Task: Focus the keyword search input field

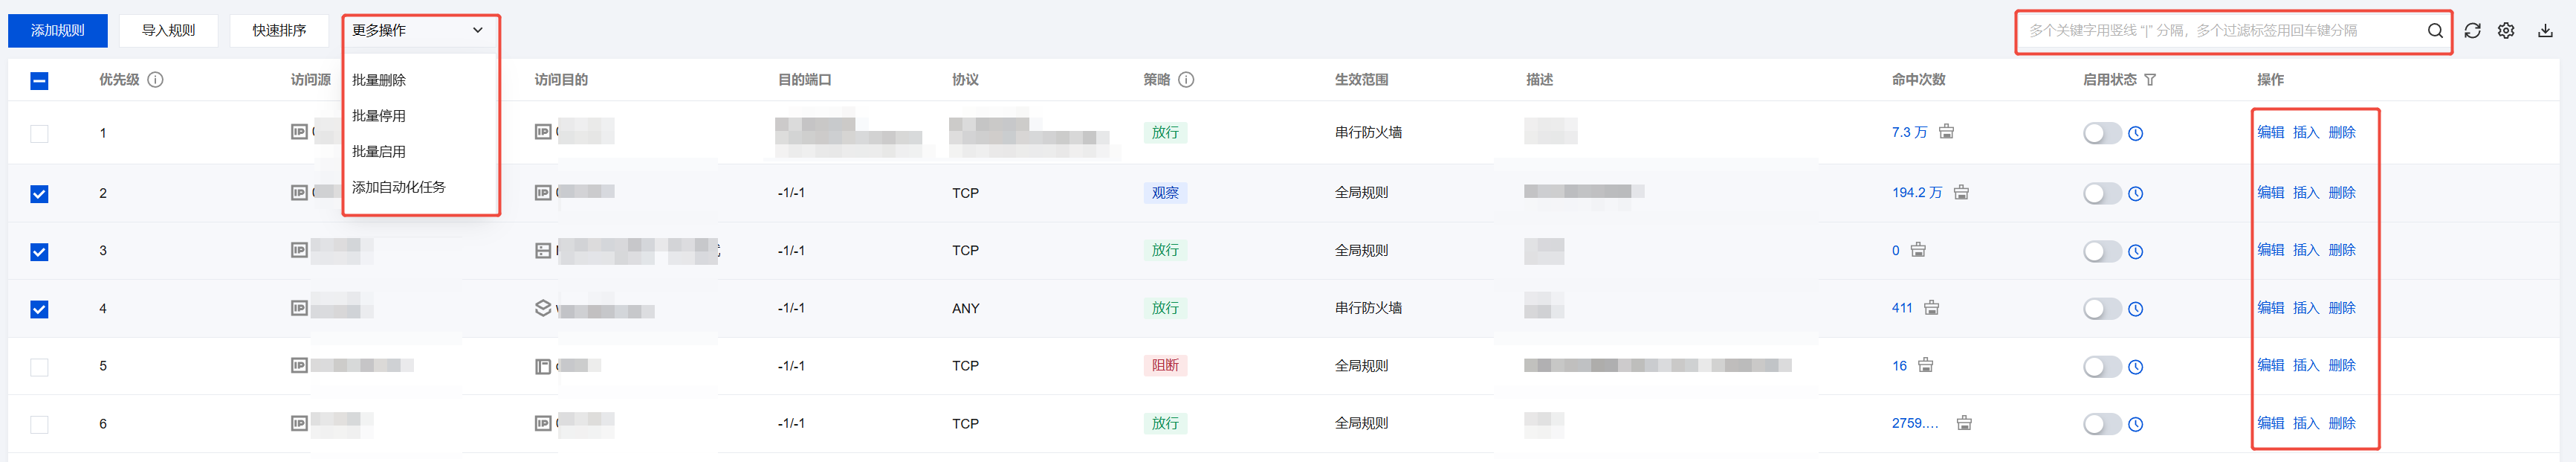Action: pos(2220,31)
